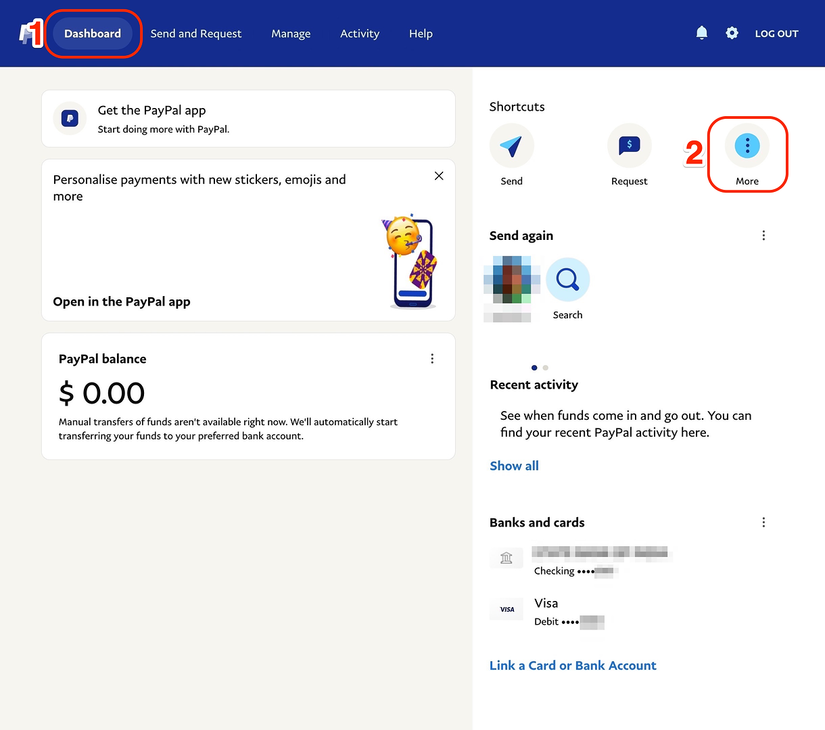
Task: Select the Visa Debit card entry
Action: (x=546, y=611)
